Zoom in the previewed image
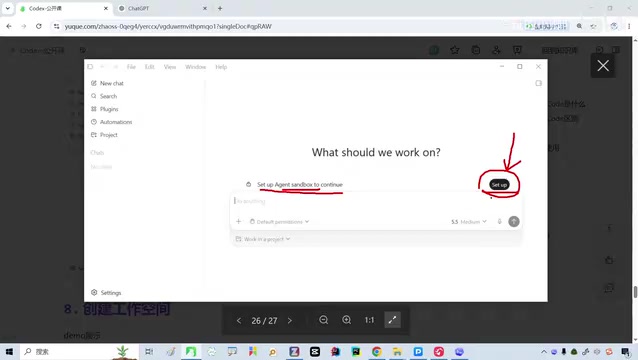The image size is (638, 360). click(x=347, y=320)
